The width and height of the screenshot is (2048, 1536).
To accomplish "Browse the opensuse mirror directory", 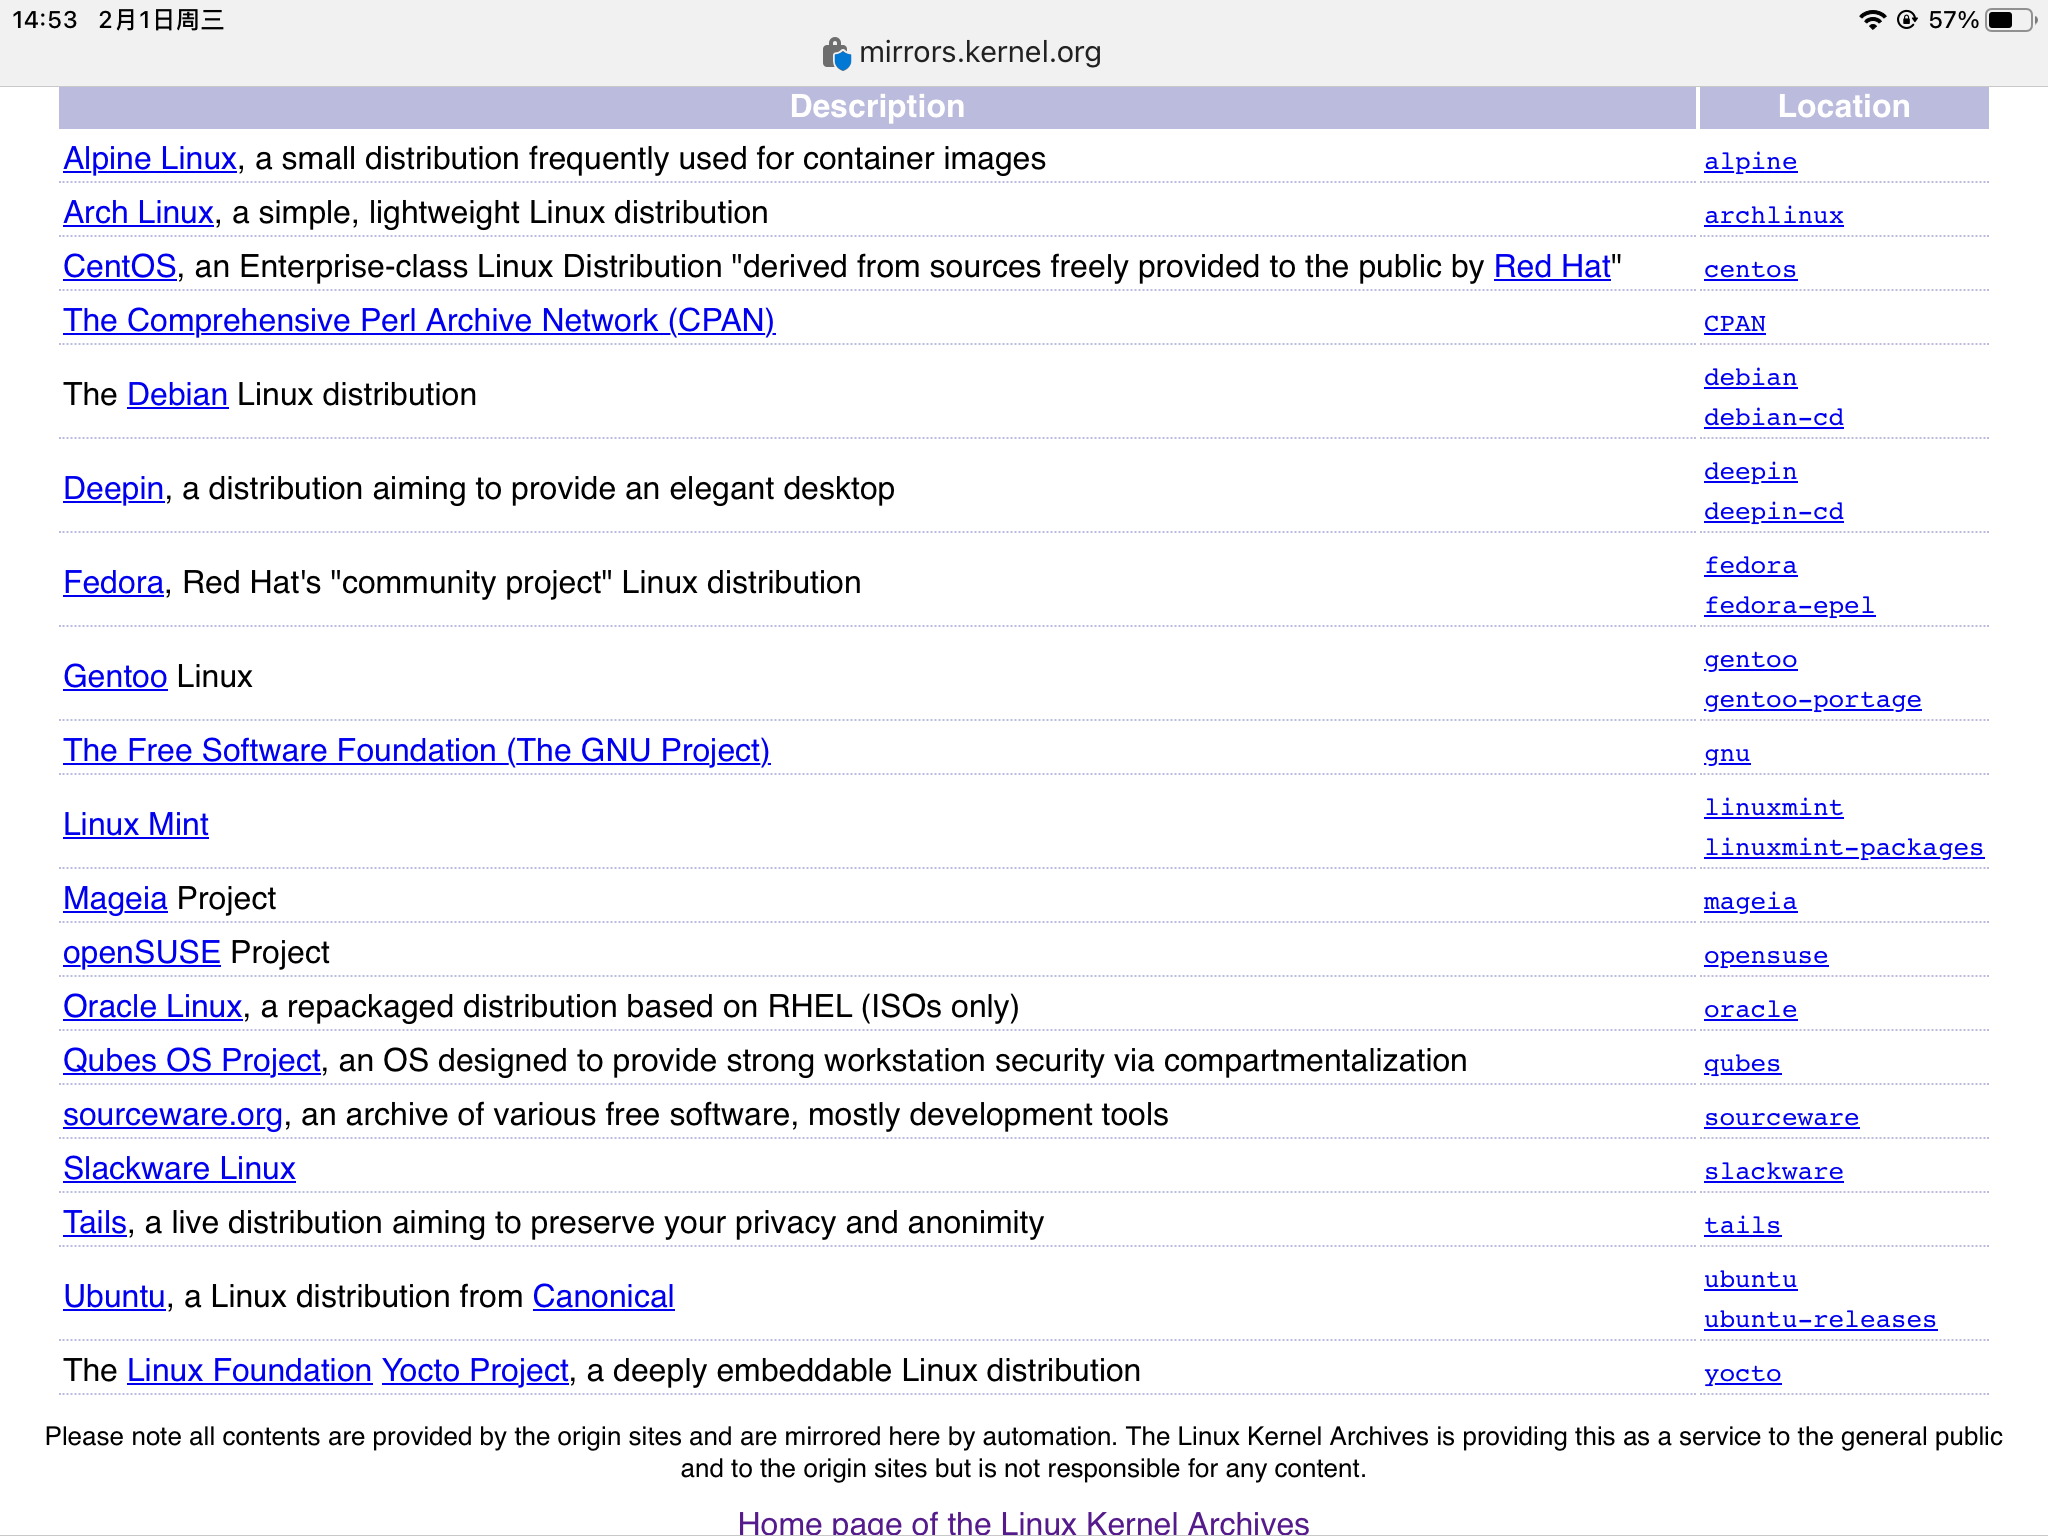I will 1765,955.
